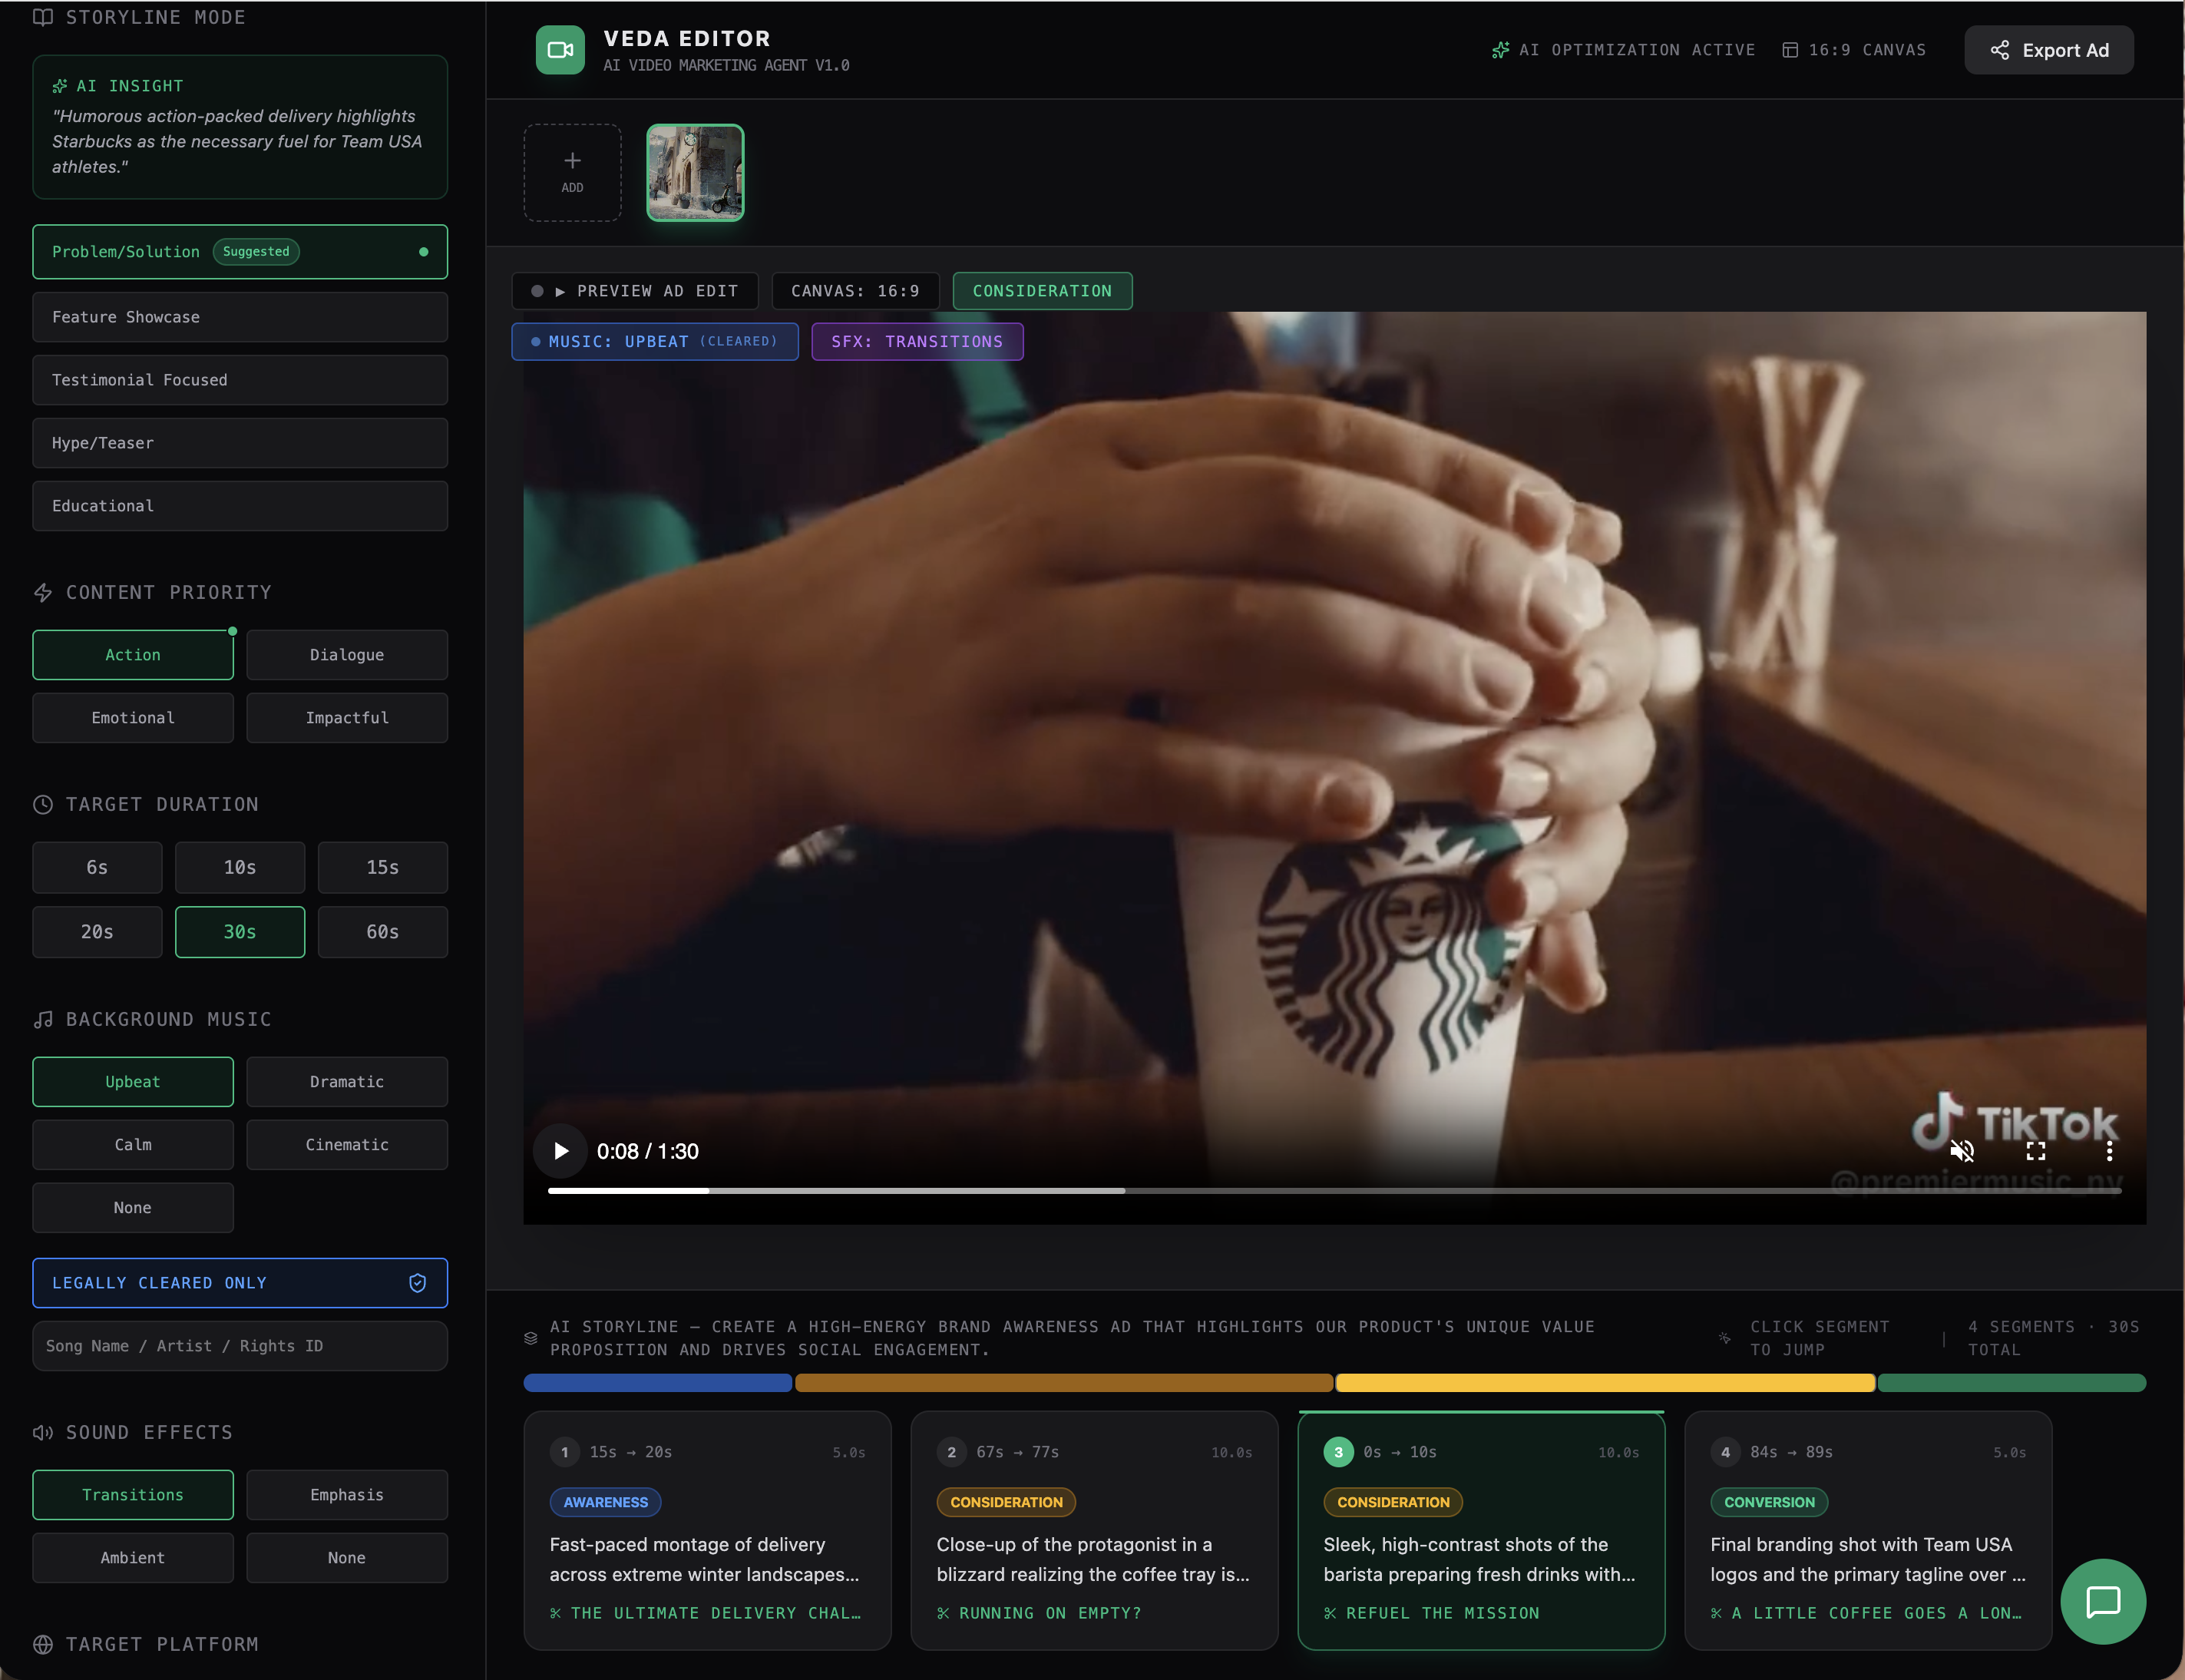Set background music to None
2185x1680 pixels.
(x=133, y=1208)
